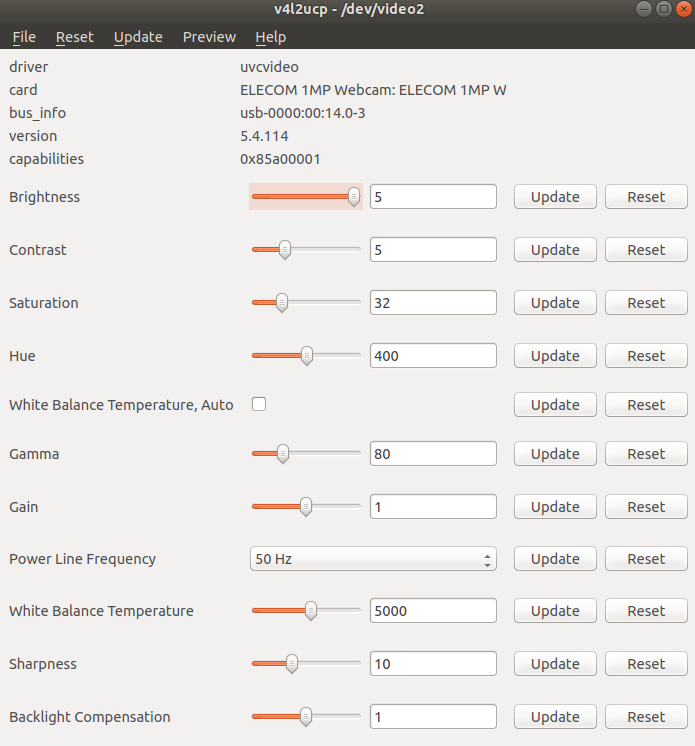Viewport: 695px width, 746px height.
Task: Click the Gain slider handle
Action: tap(305, 507)
